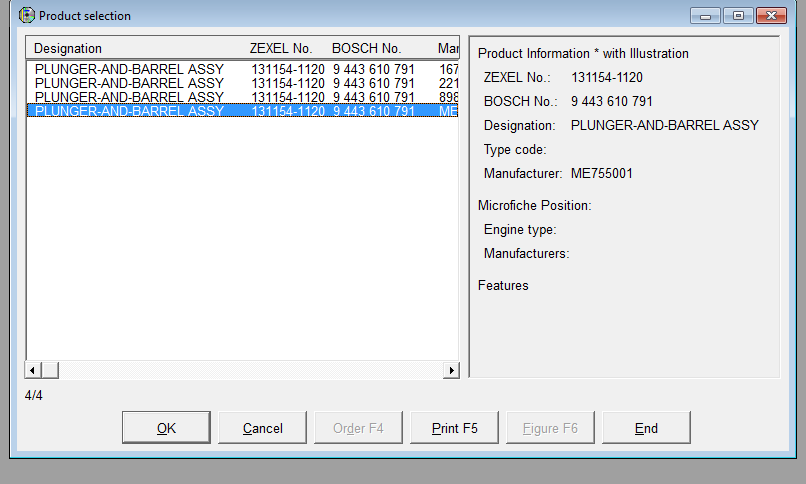806x484 pixels.
Task: Print with the Print F5 button
Action: pyautogui.click(x=454, y=428)
